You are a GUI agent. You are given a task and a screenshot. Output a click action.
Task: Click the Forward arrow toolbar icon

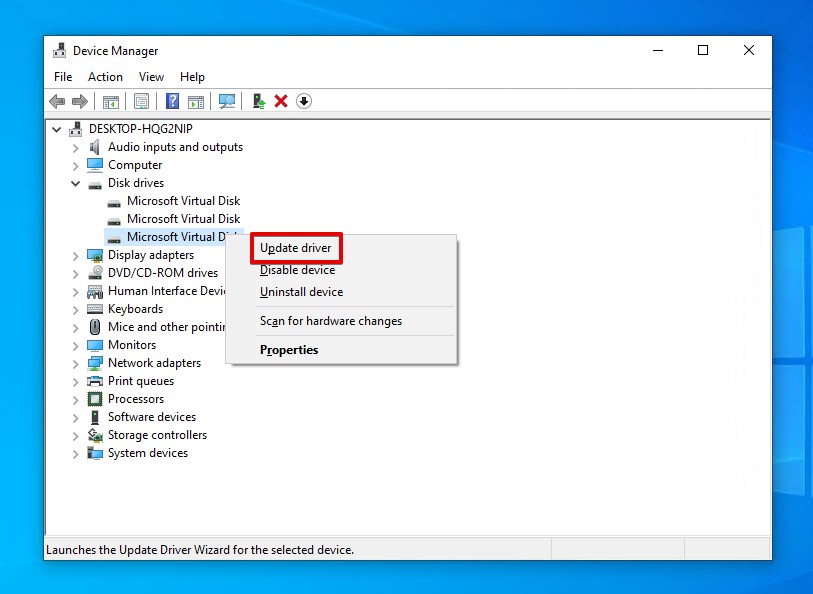(x=80, y=101)
